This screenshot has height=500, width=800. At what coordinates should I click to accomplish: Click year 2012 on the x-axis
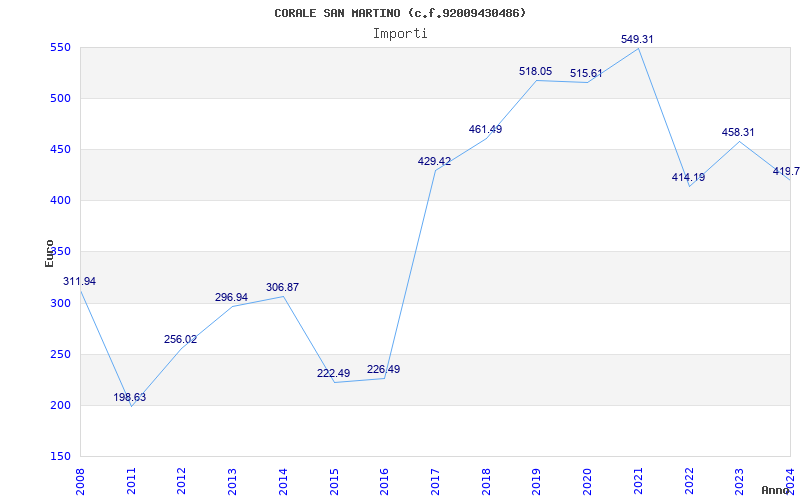(182, 480)
